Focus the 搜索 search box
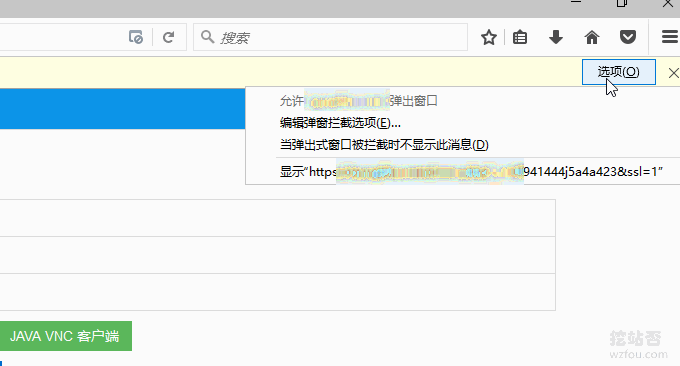Screen dimensions: 680x366 point(330,37)
